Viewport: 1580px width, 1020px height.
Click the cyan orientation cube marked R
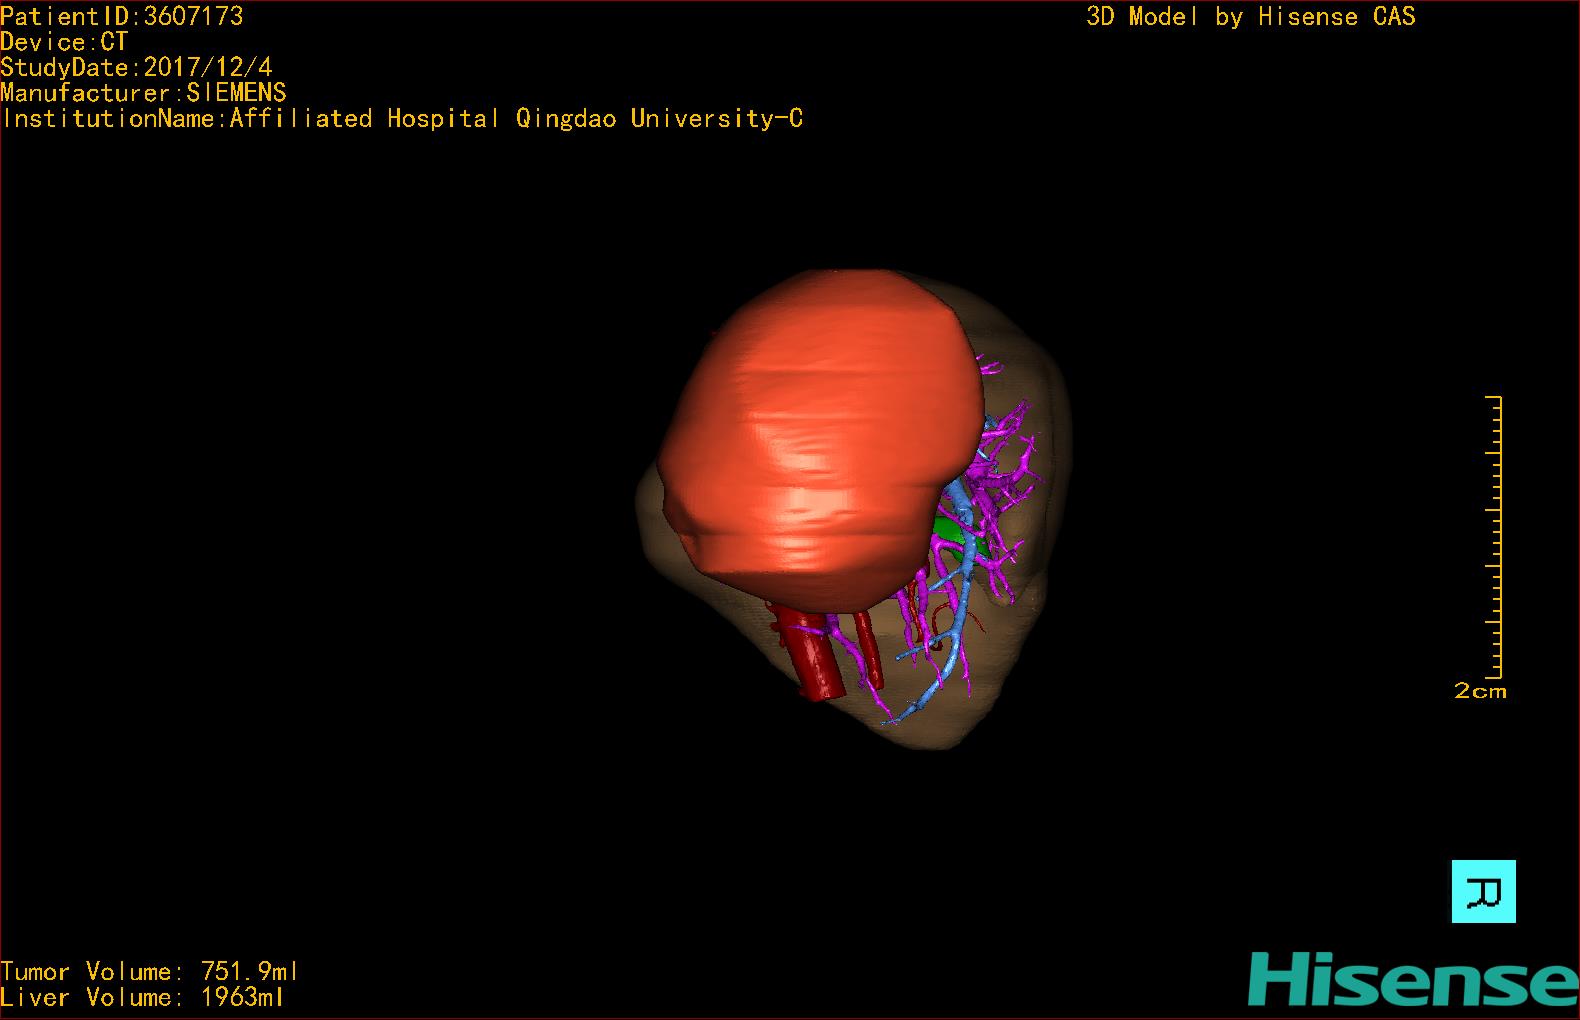[x=1483, y=891]
